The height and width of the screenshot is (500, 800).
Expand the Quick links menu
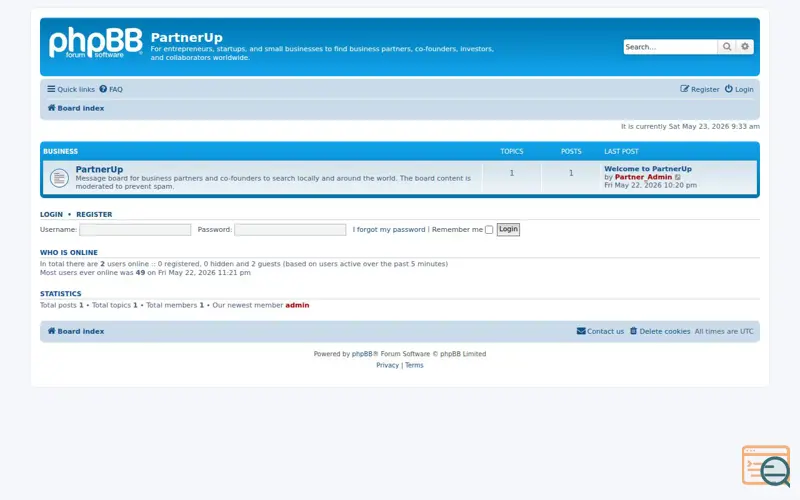click(71, 89)
